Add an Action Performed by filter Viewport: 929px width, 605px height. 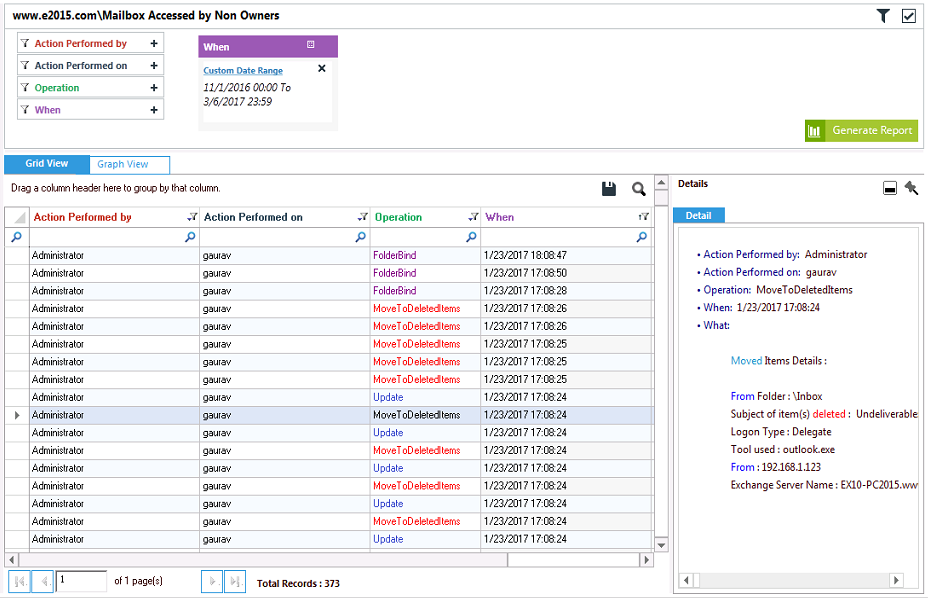154,43
